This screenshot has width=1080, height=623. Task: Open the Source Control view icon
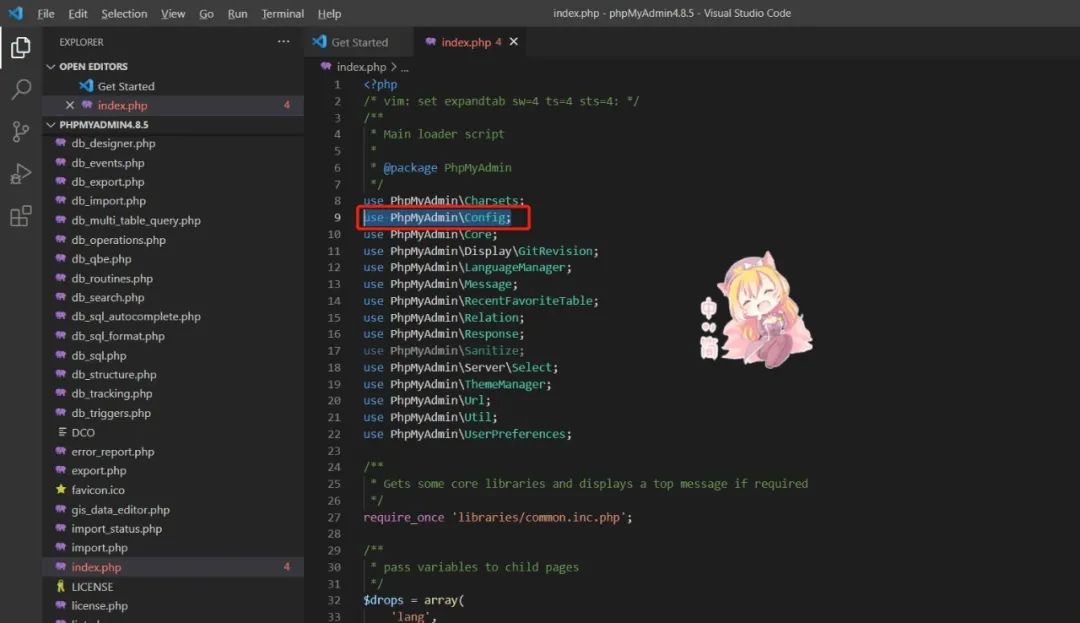pos(21,131)
